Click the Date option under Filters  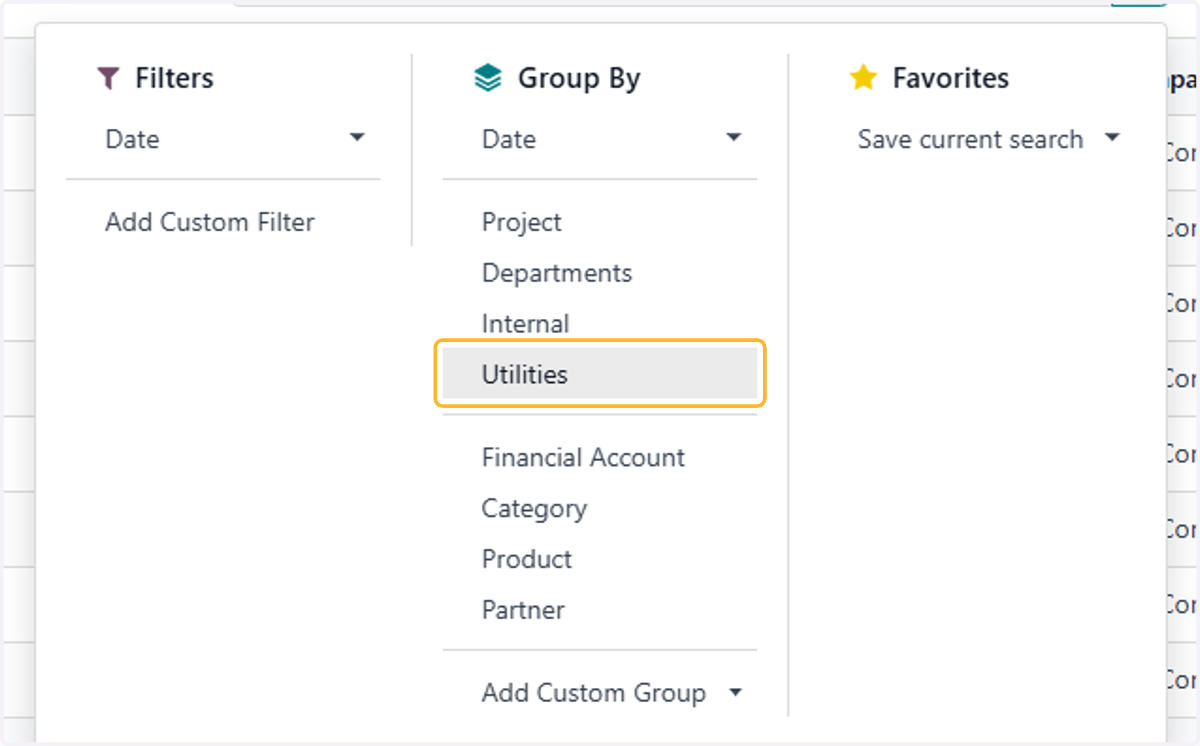click(132, 139)
